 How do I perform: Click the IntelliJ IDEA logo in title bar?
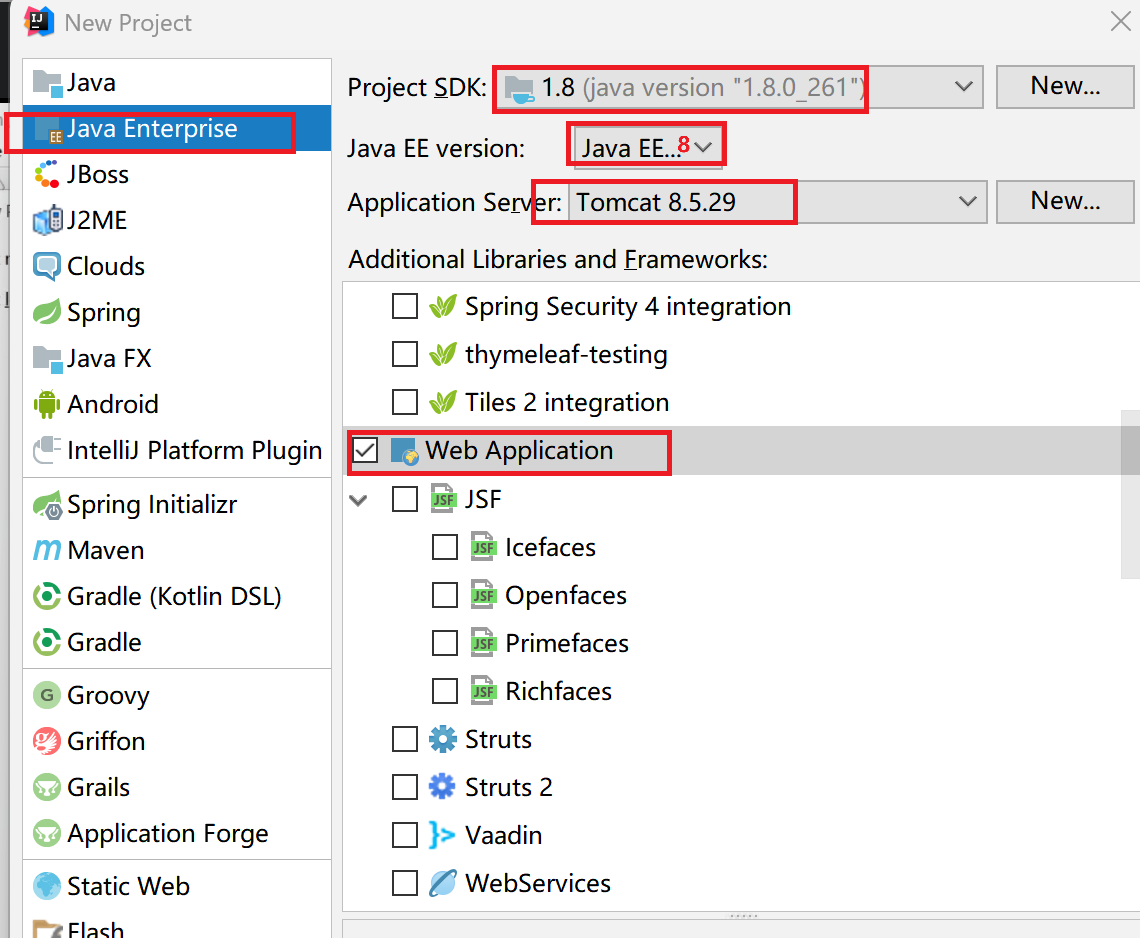pos(39,22)
